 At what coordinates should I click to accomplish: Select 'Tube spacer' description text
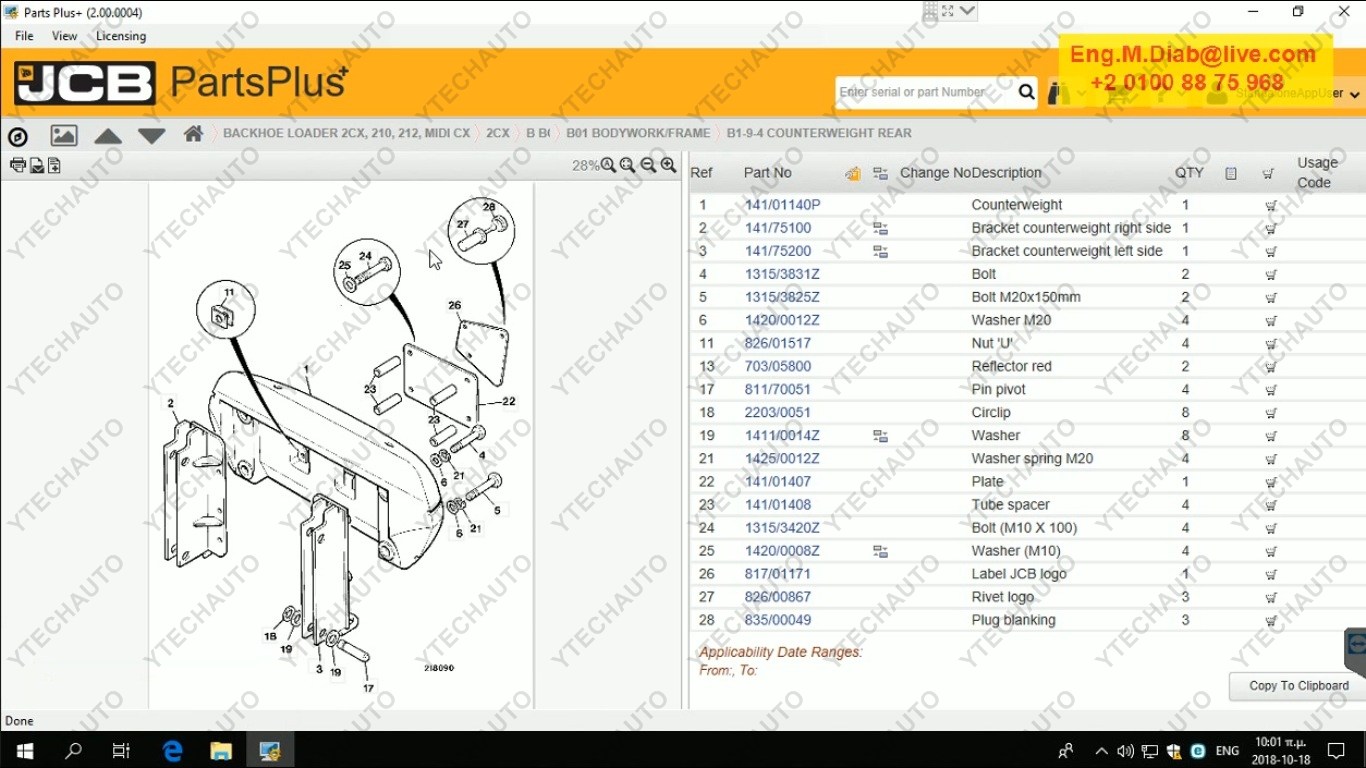coord(1010,505)
